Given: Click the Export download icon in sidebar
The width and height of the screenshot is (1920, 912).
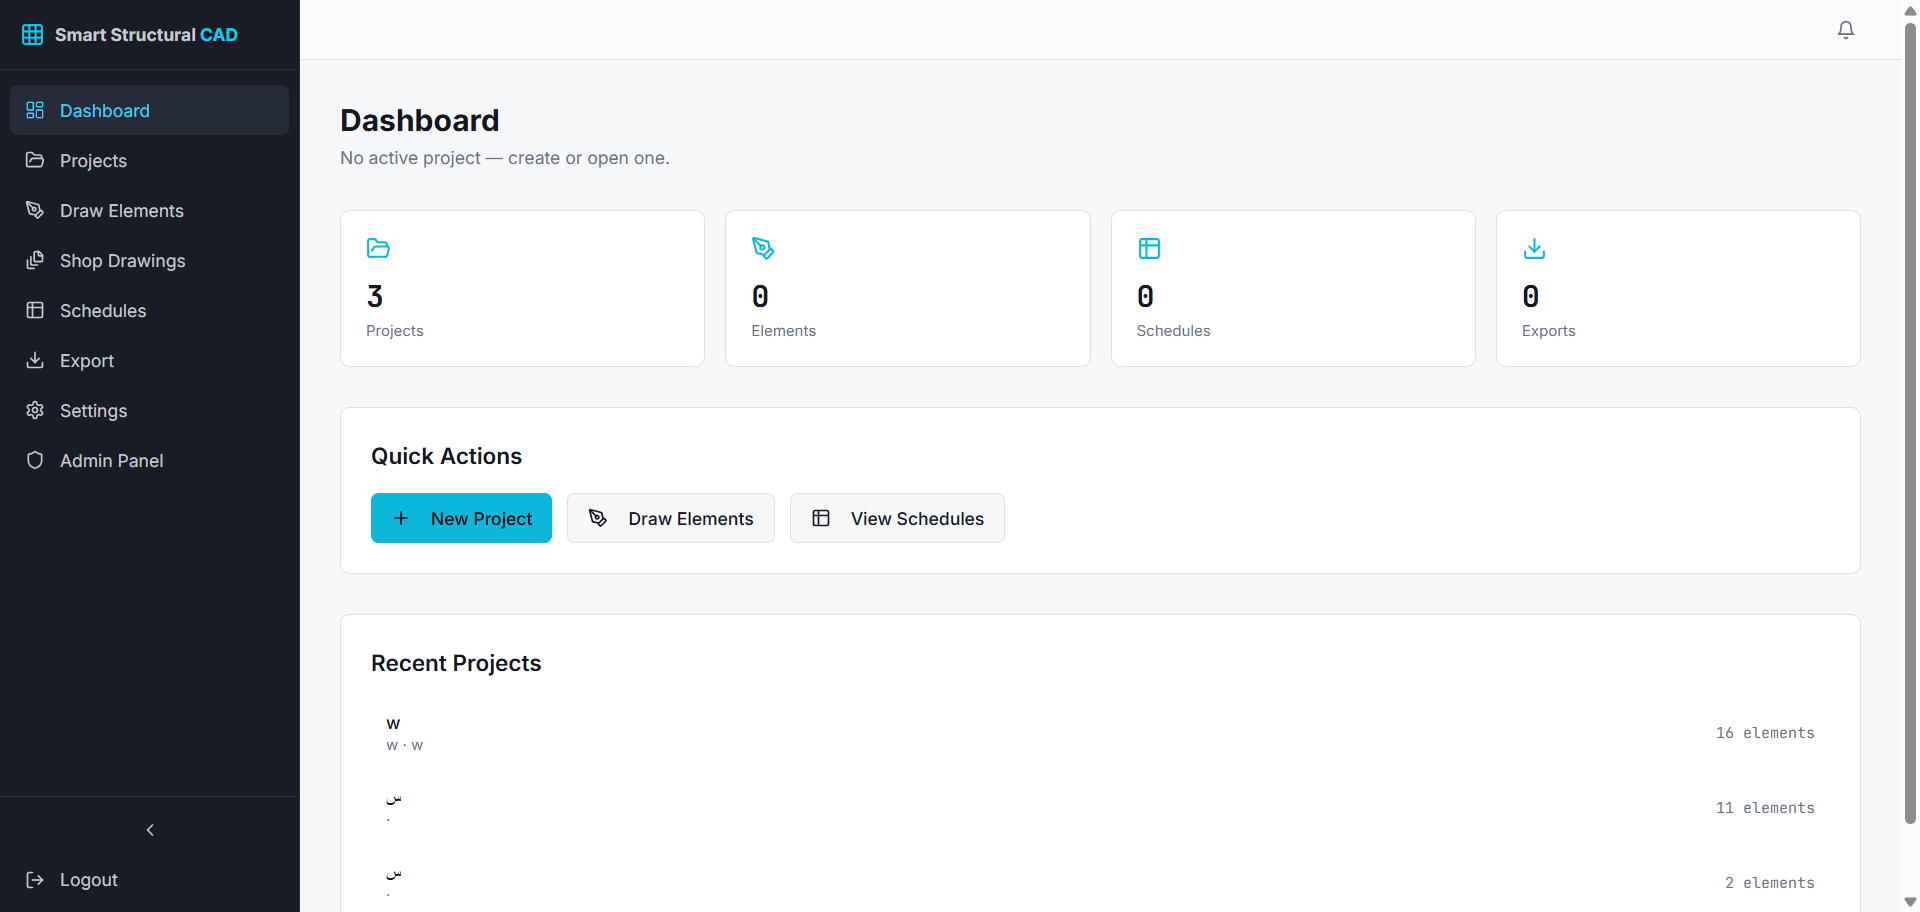Looking at the screenshot, I should [x=35, y=360].
